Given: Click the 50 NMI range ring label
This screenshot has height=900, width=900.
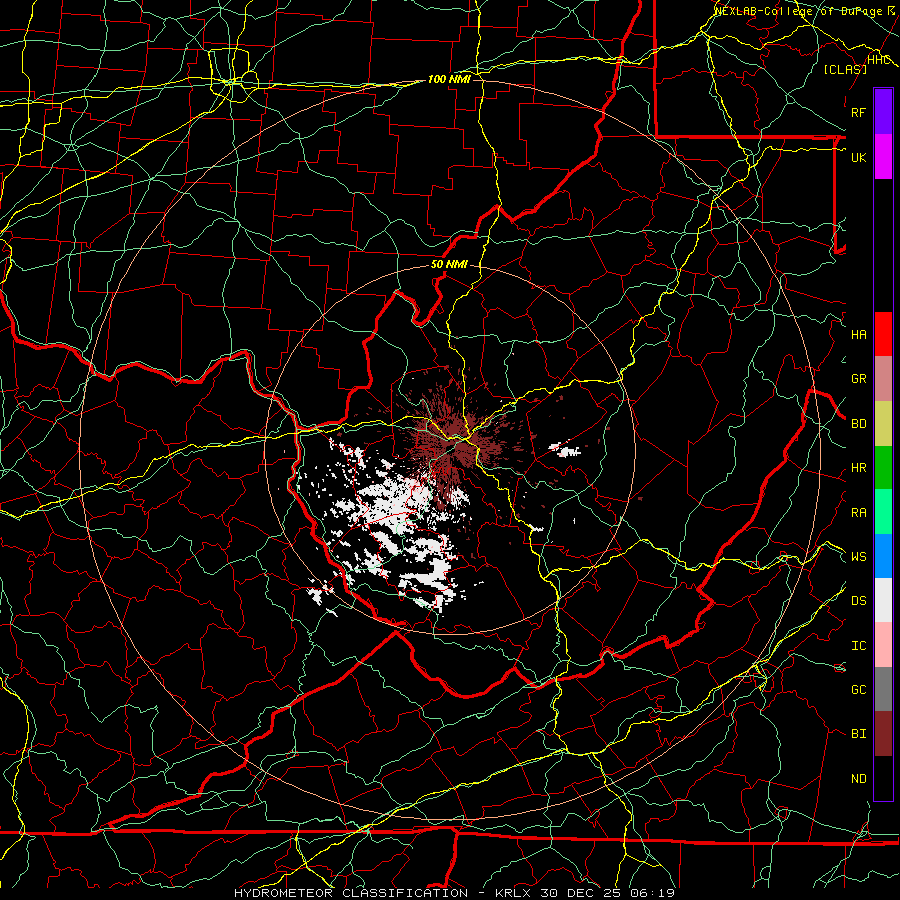Looking at the screenshot, I should (449, 264).
